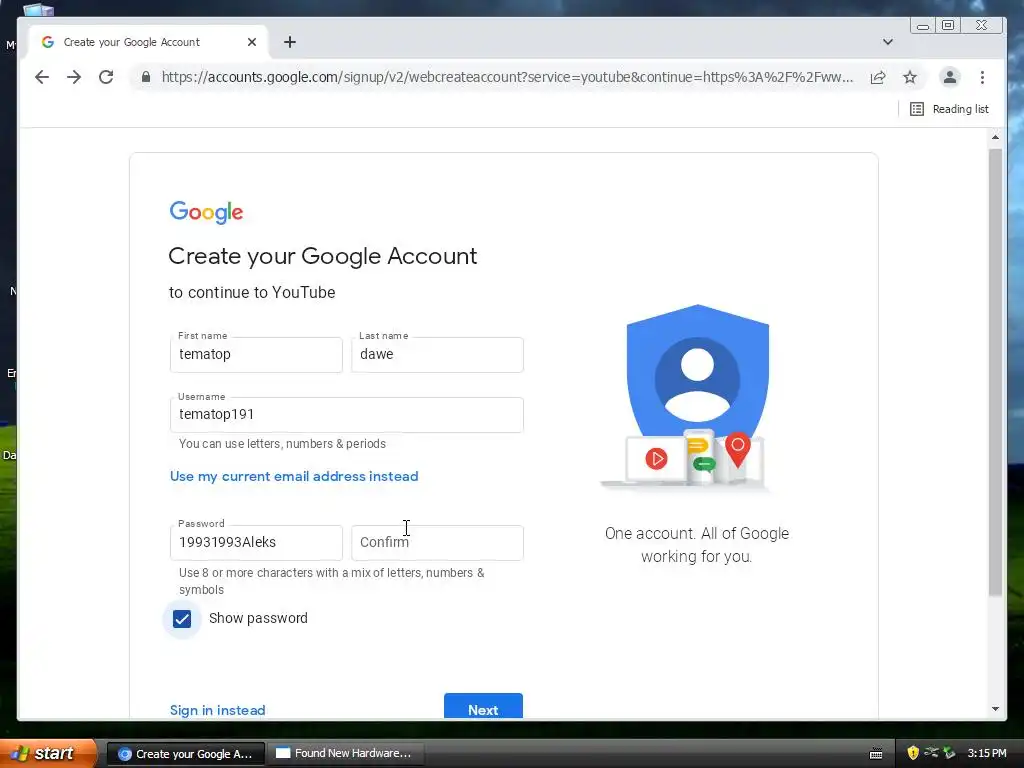Click the Next button
This screenshot has width=1024, height=768.
483,707
